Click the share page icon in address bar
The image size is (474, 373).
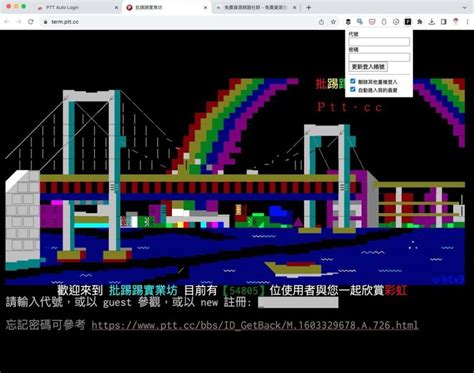coord(321,22)
